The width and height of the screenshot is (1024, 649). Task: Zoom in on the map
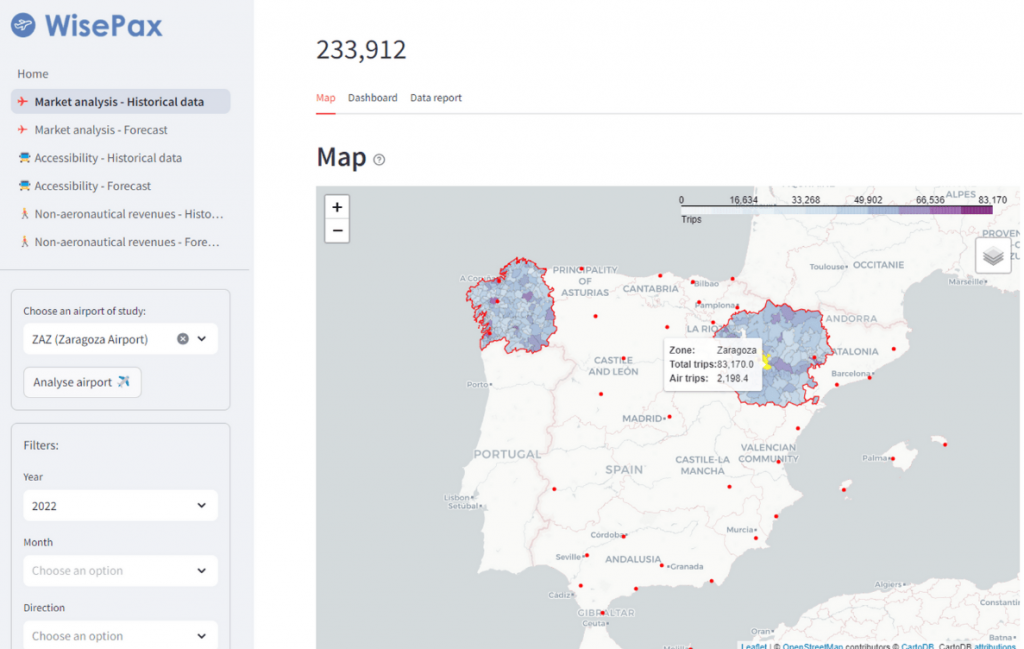(x=338, y=207)
